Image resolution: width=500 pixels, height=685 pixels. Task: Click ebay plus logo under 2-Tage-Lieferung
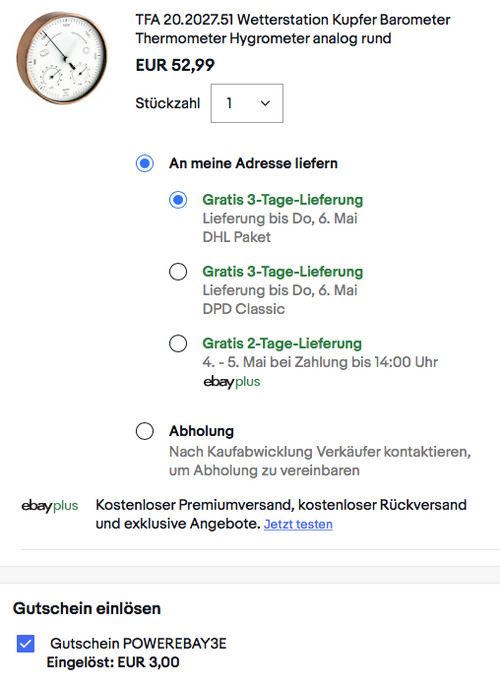(x=231, y=382)
